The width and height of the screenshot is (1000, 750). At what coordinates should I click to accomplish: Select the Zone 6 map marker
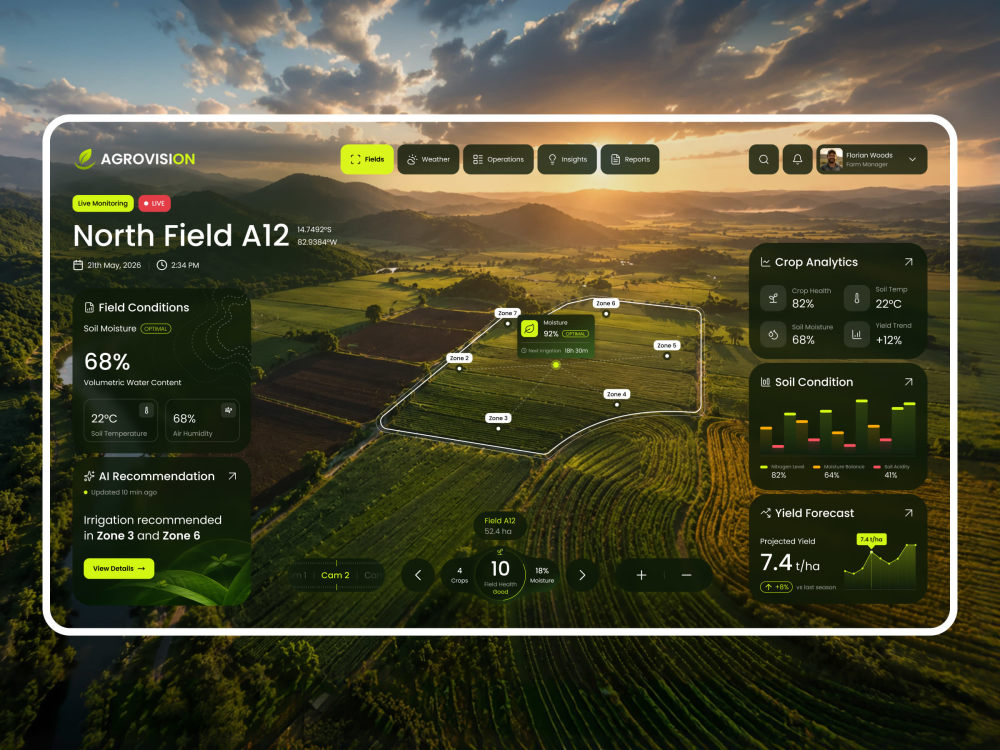(606, 304)
